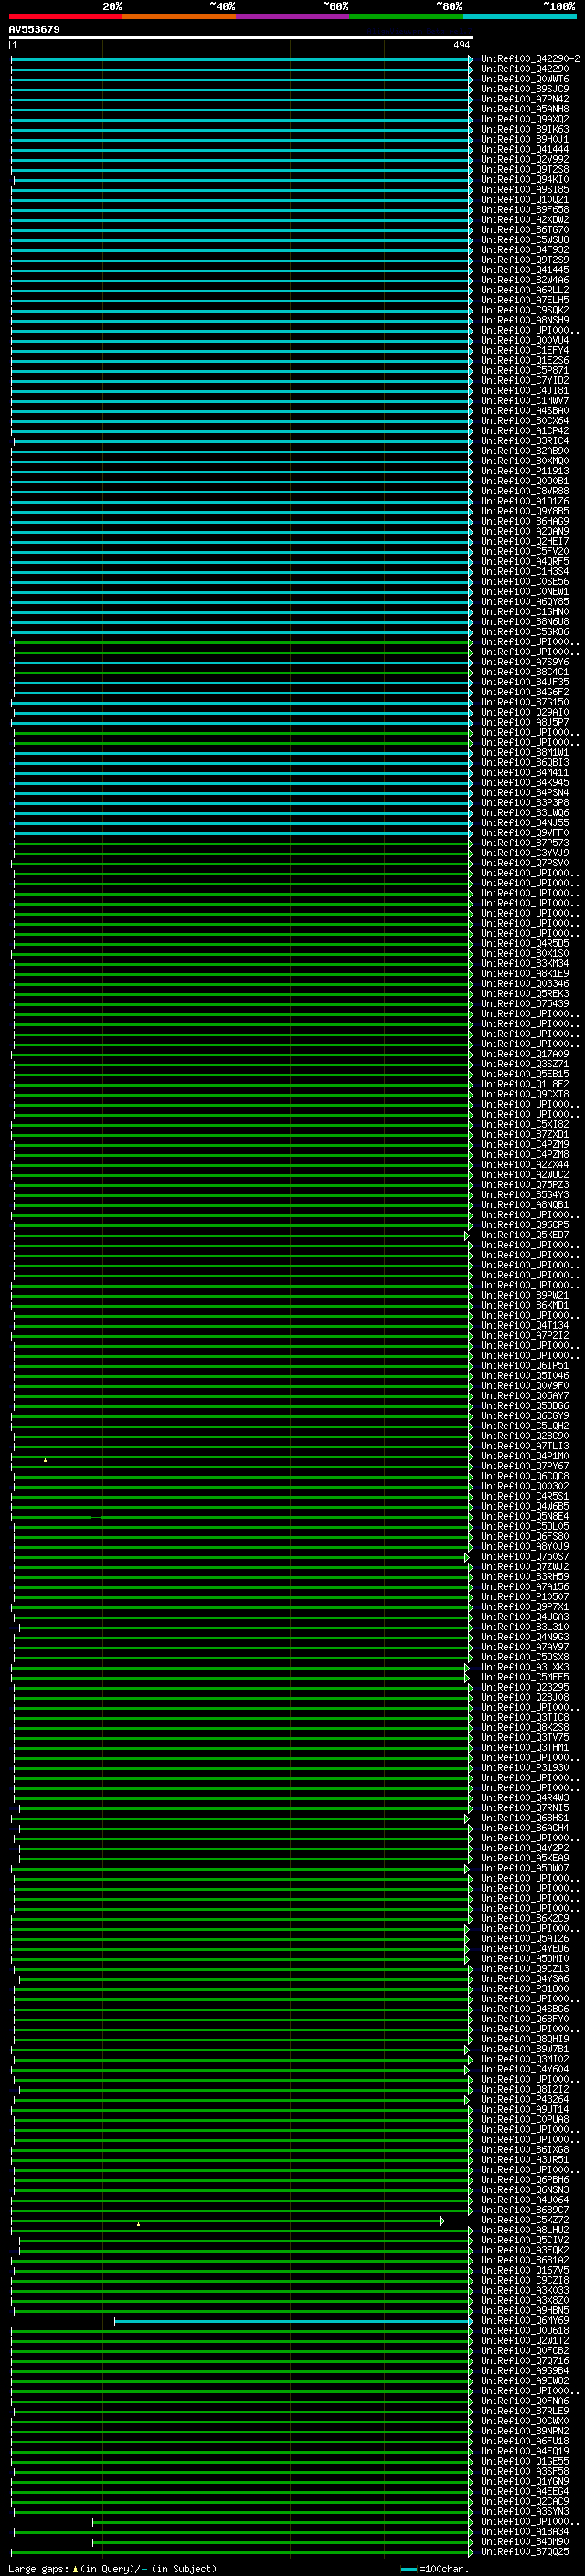Screen dimensions: 585x2576
Task: Open hit UniRef100_Q00302
Action: point(525,1486)
